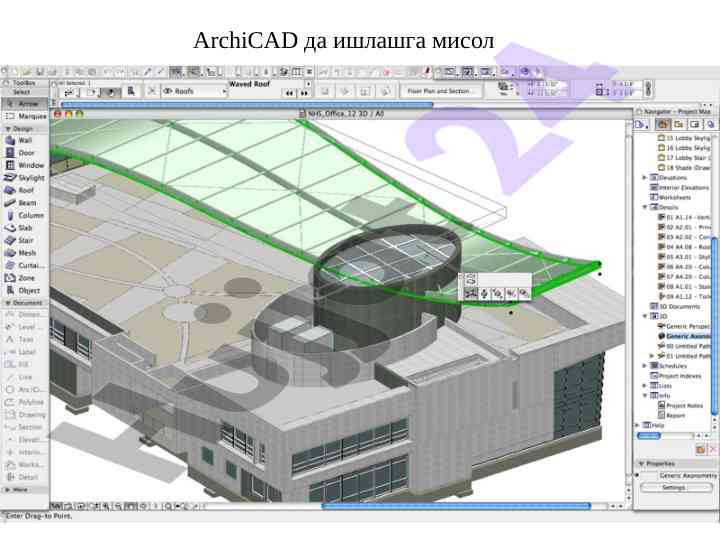Select Generic Axonometry in Navigator tree

(x=684, y=336)
